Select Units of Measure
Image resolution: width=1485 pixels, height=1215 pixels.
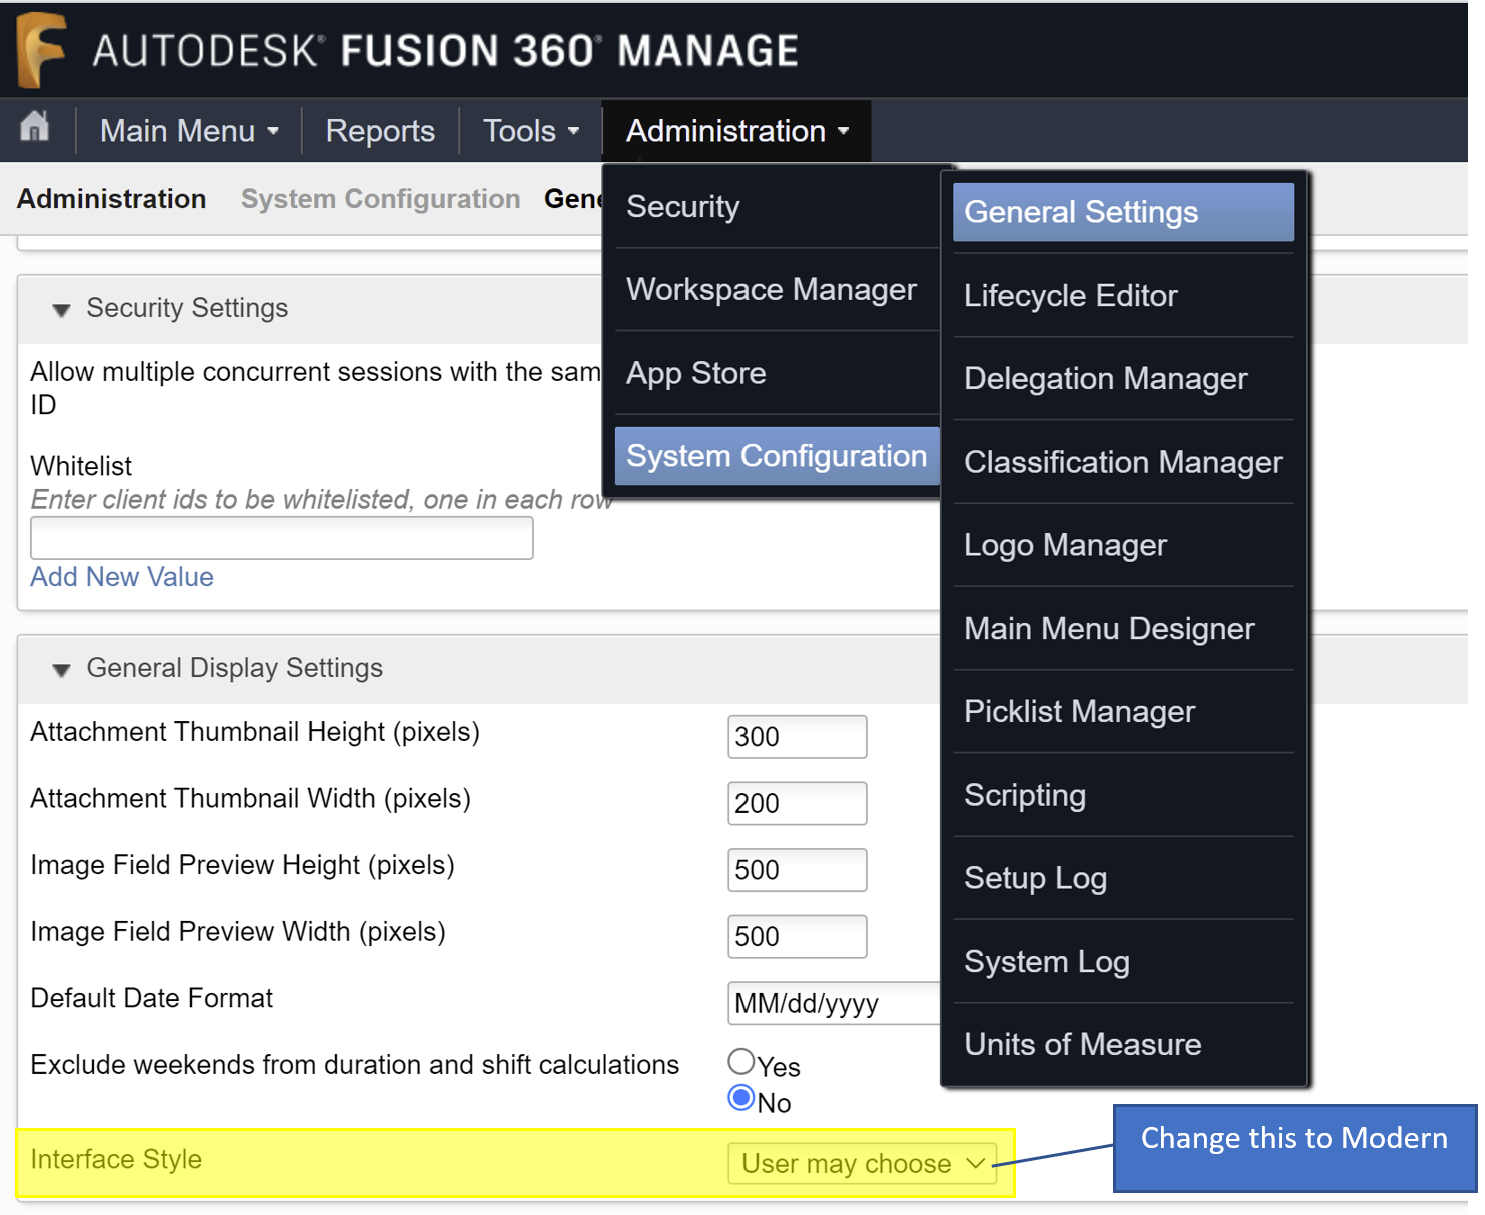[1082, 1044]
